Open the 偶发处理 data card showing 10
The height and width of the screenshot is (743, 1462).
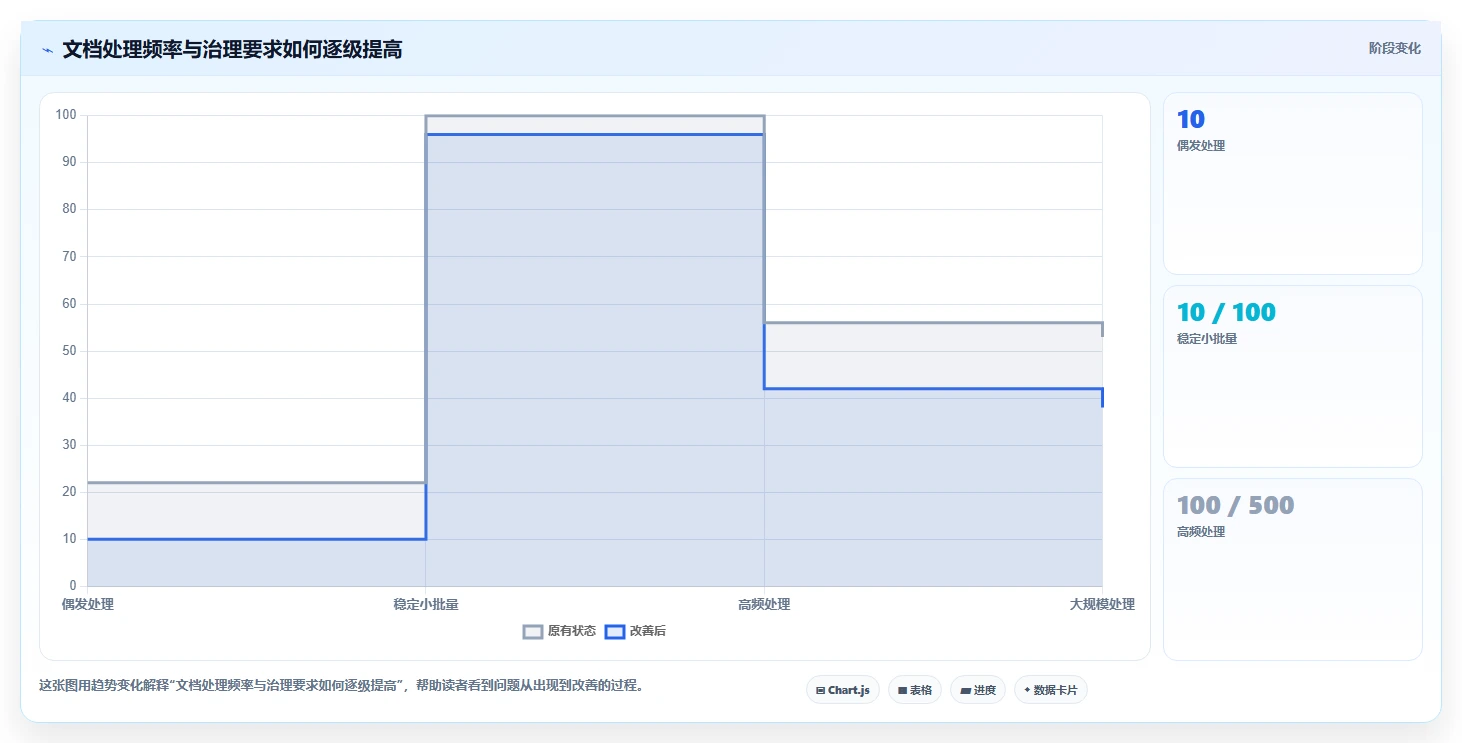1293,183
